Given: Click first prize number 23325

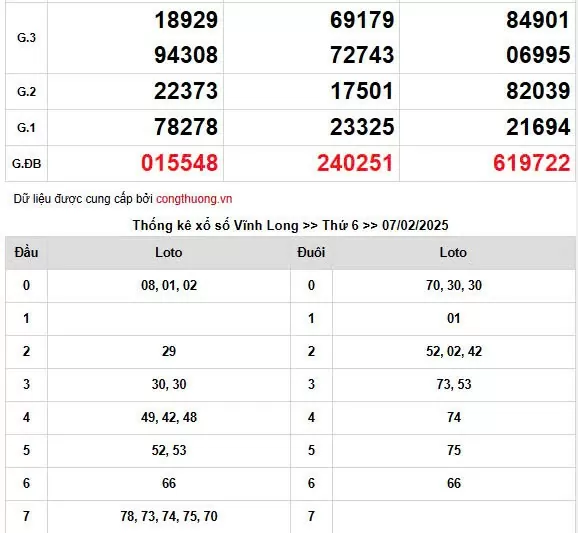Looking at the screenshot, I should [362, 127].
